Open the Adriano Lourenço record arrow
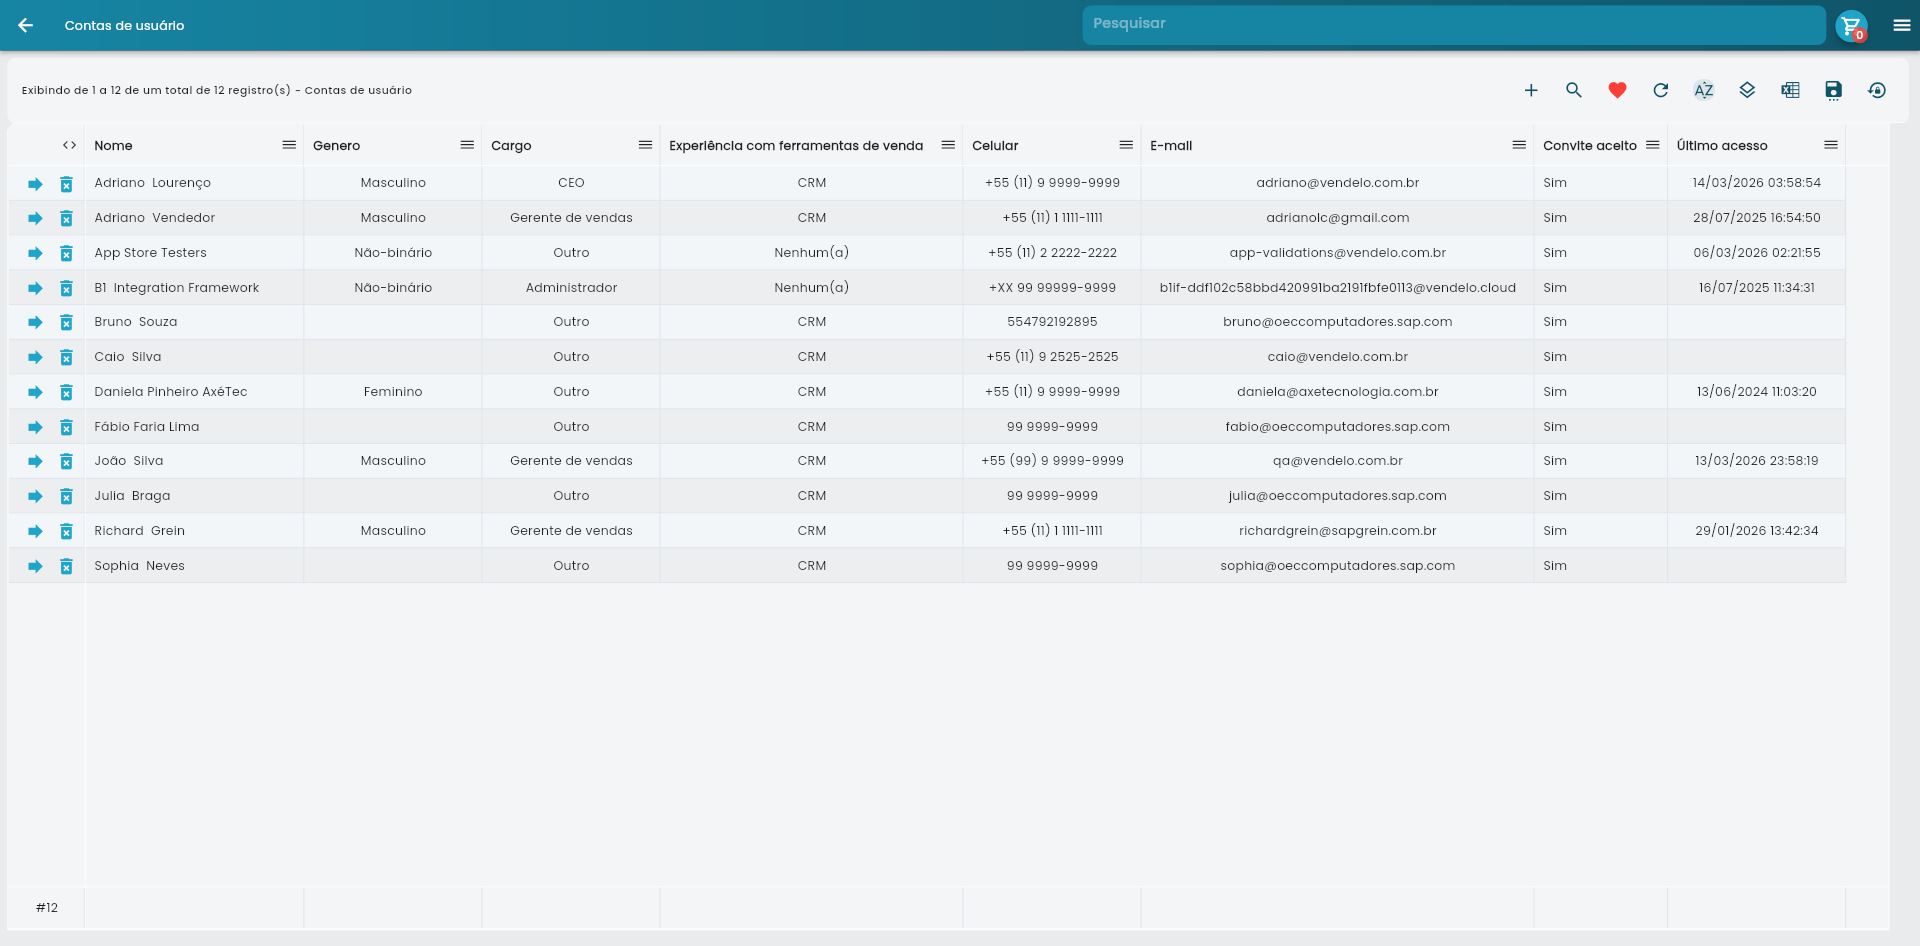 pos(33,183)
